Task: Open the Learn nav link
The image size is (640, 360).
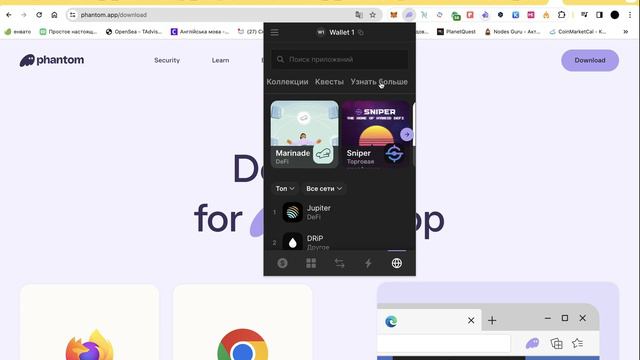Action: coord(220,60)
